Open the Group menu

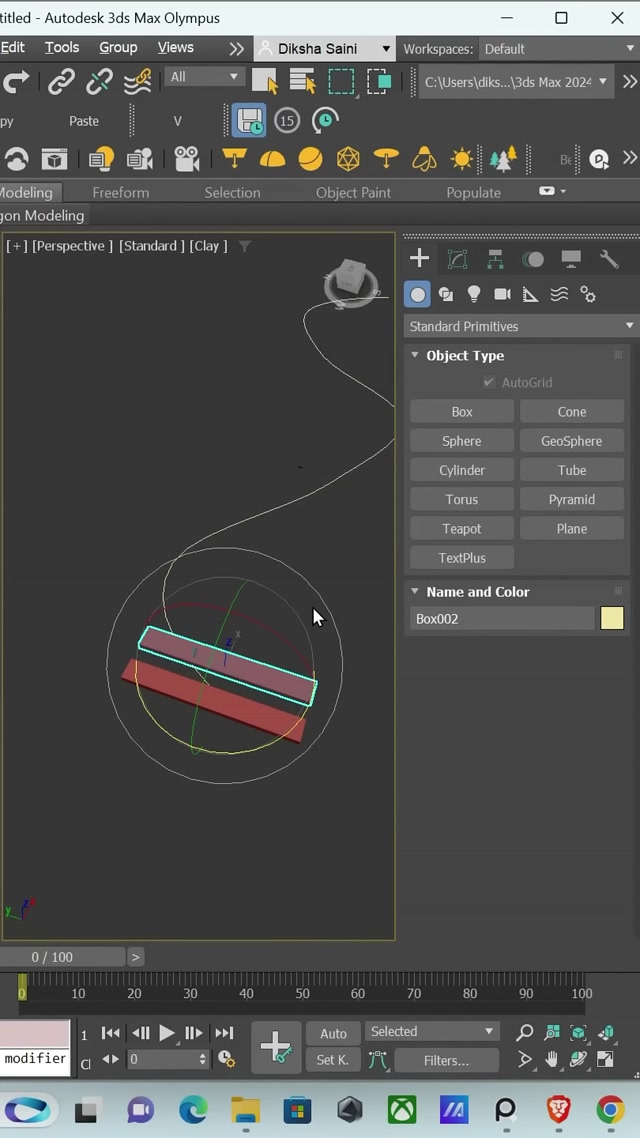118,47
